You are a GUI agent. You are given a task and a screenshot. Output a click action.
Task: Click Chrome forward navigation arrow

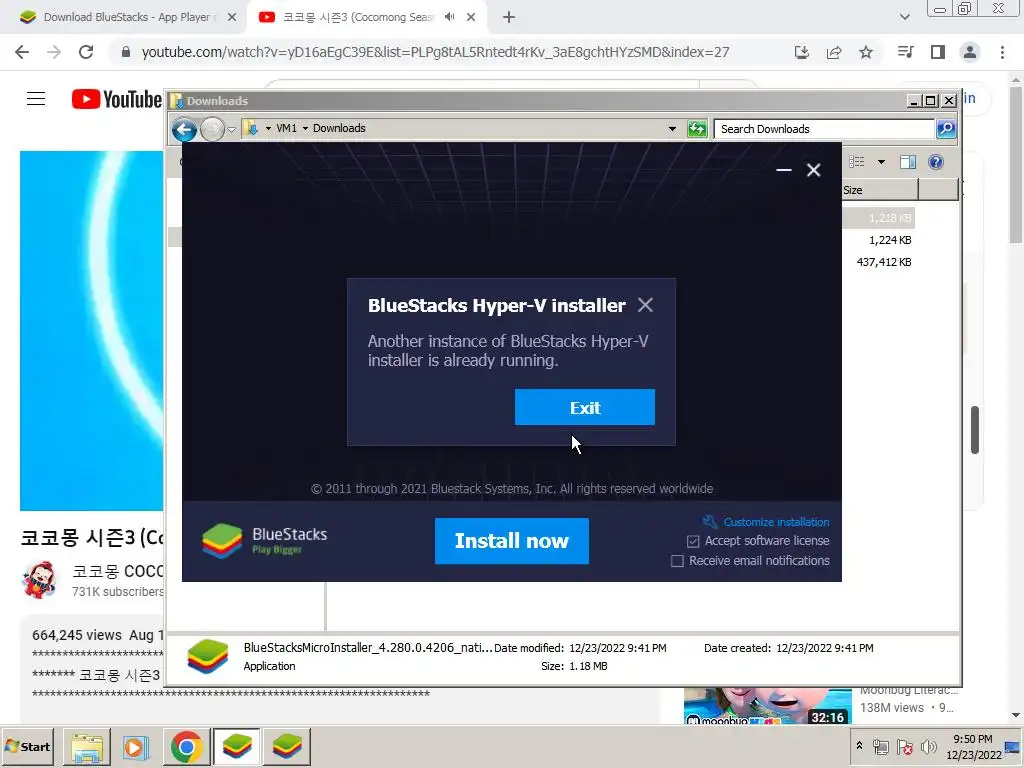54,52
